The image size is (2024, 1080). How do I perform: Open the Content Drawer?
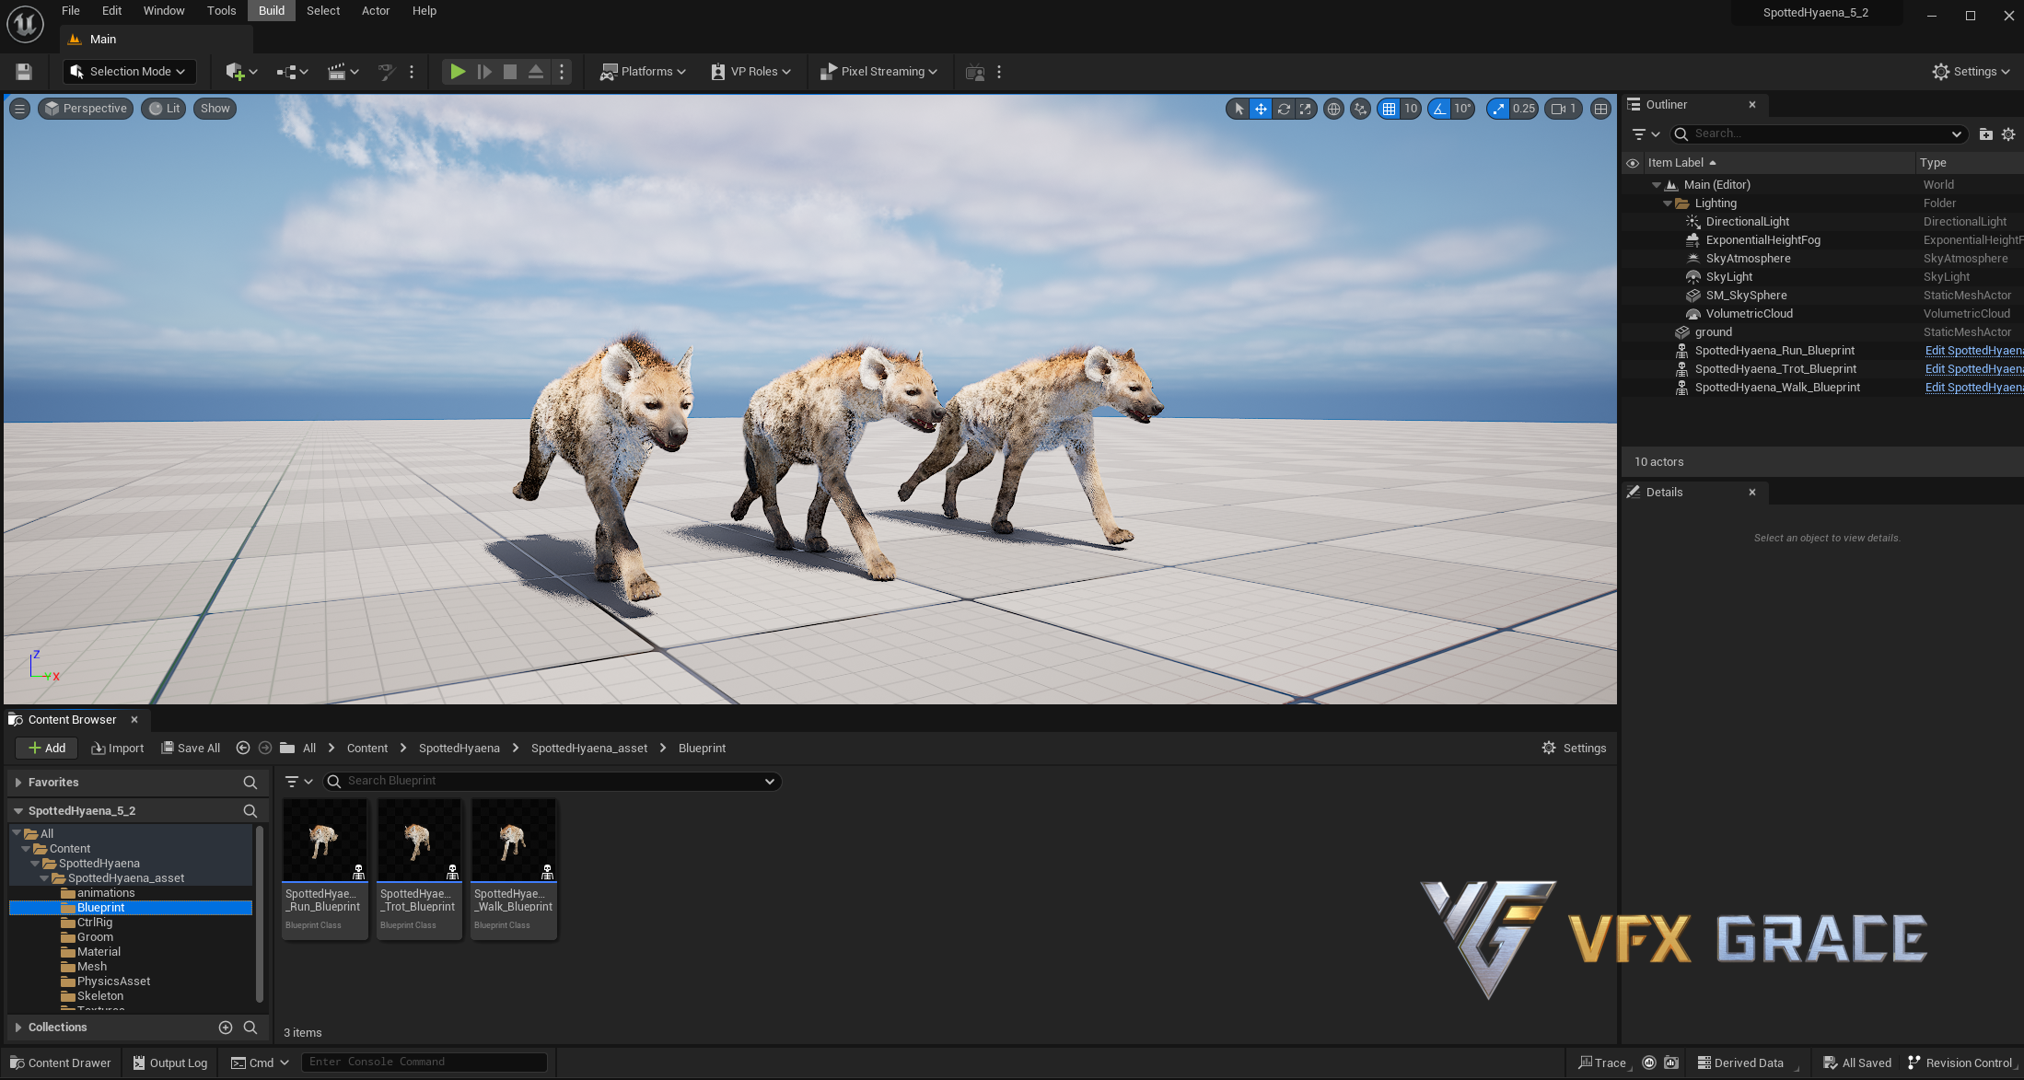[x=60, y=1063]
